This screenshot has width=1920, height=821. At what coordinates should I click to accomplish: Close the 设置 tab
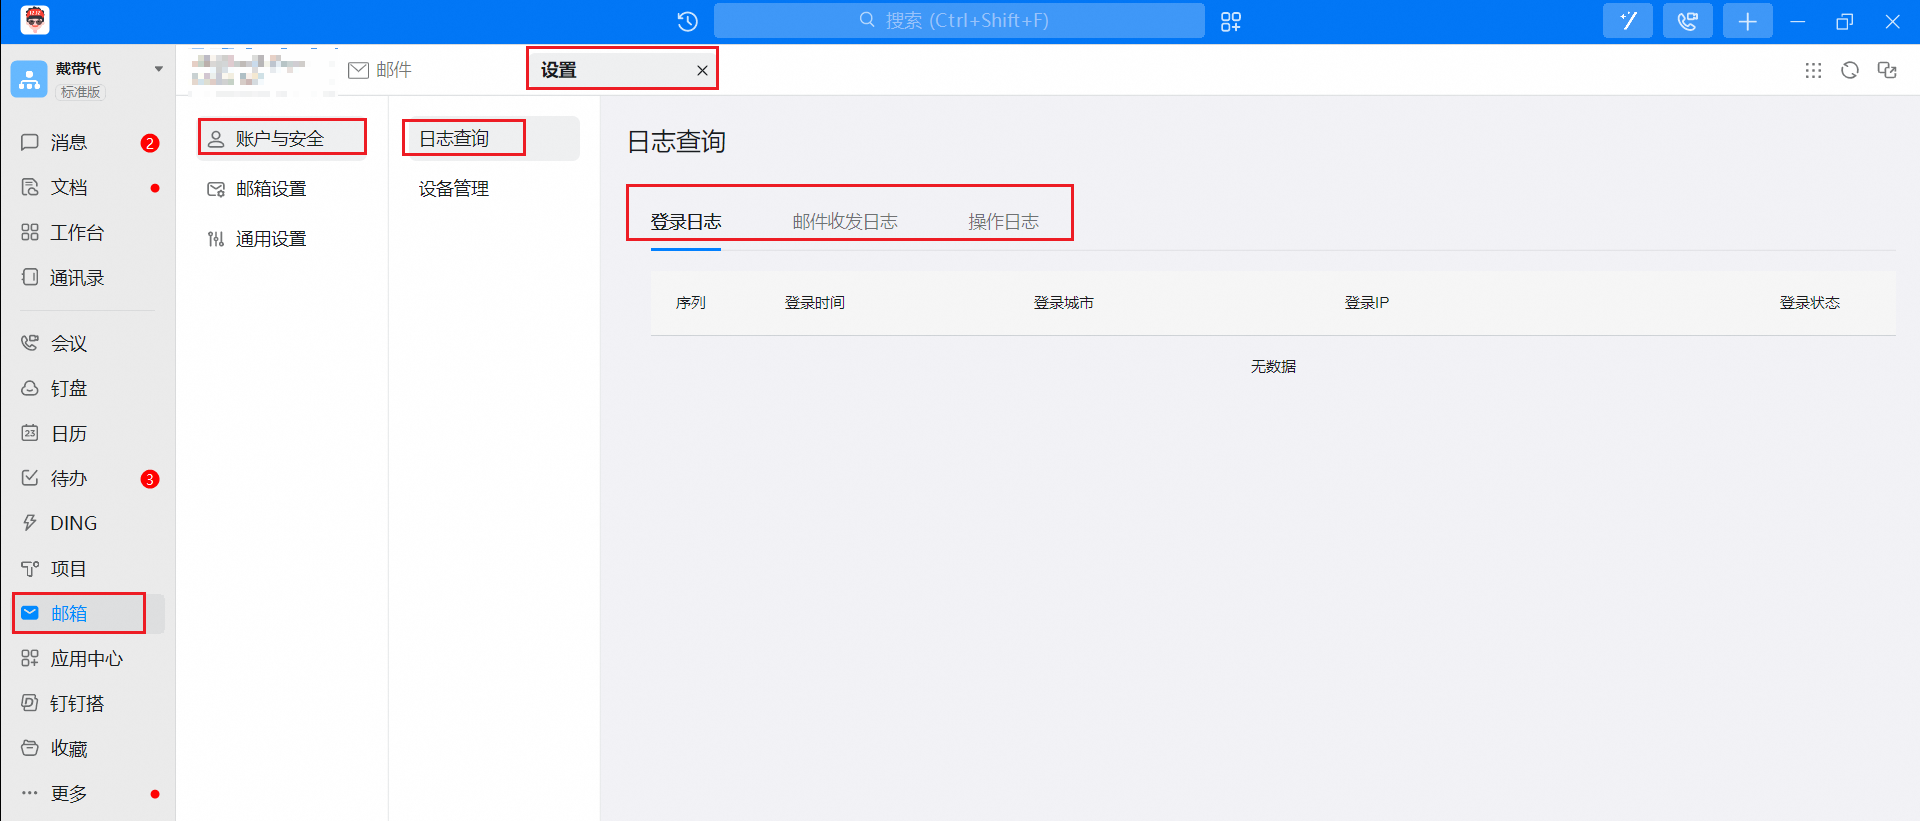tap(702, 70)
